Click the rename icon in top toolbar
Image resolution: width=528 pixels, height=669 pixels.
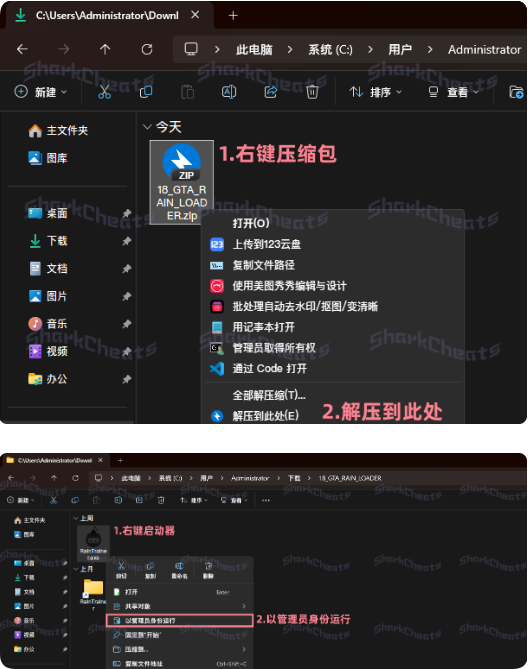tap(229, 92)
